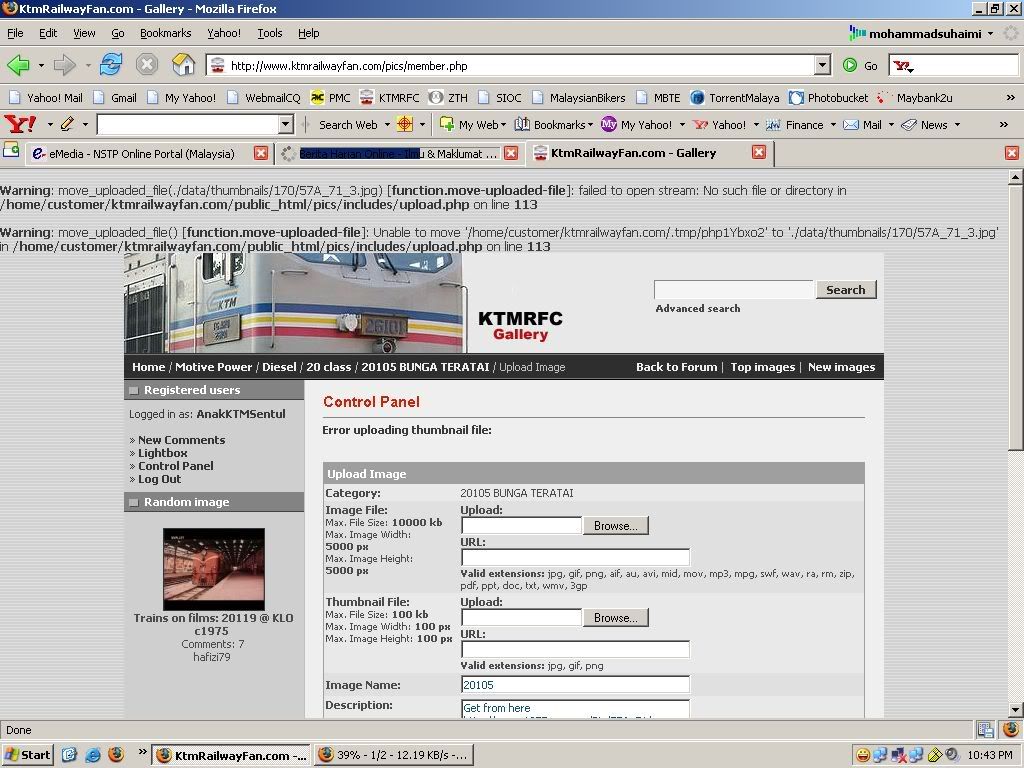Open the Lightbox link in sidebar
Screen dimensions: 1024x768
(163, 453)
